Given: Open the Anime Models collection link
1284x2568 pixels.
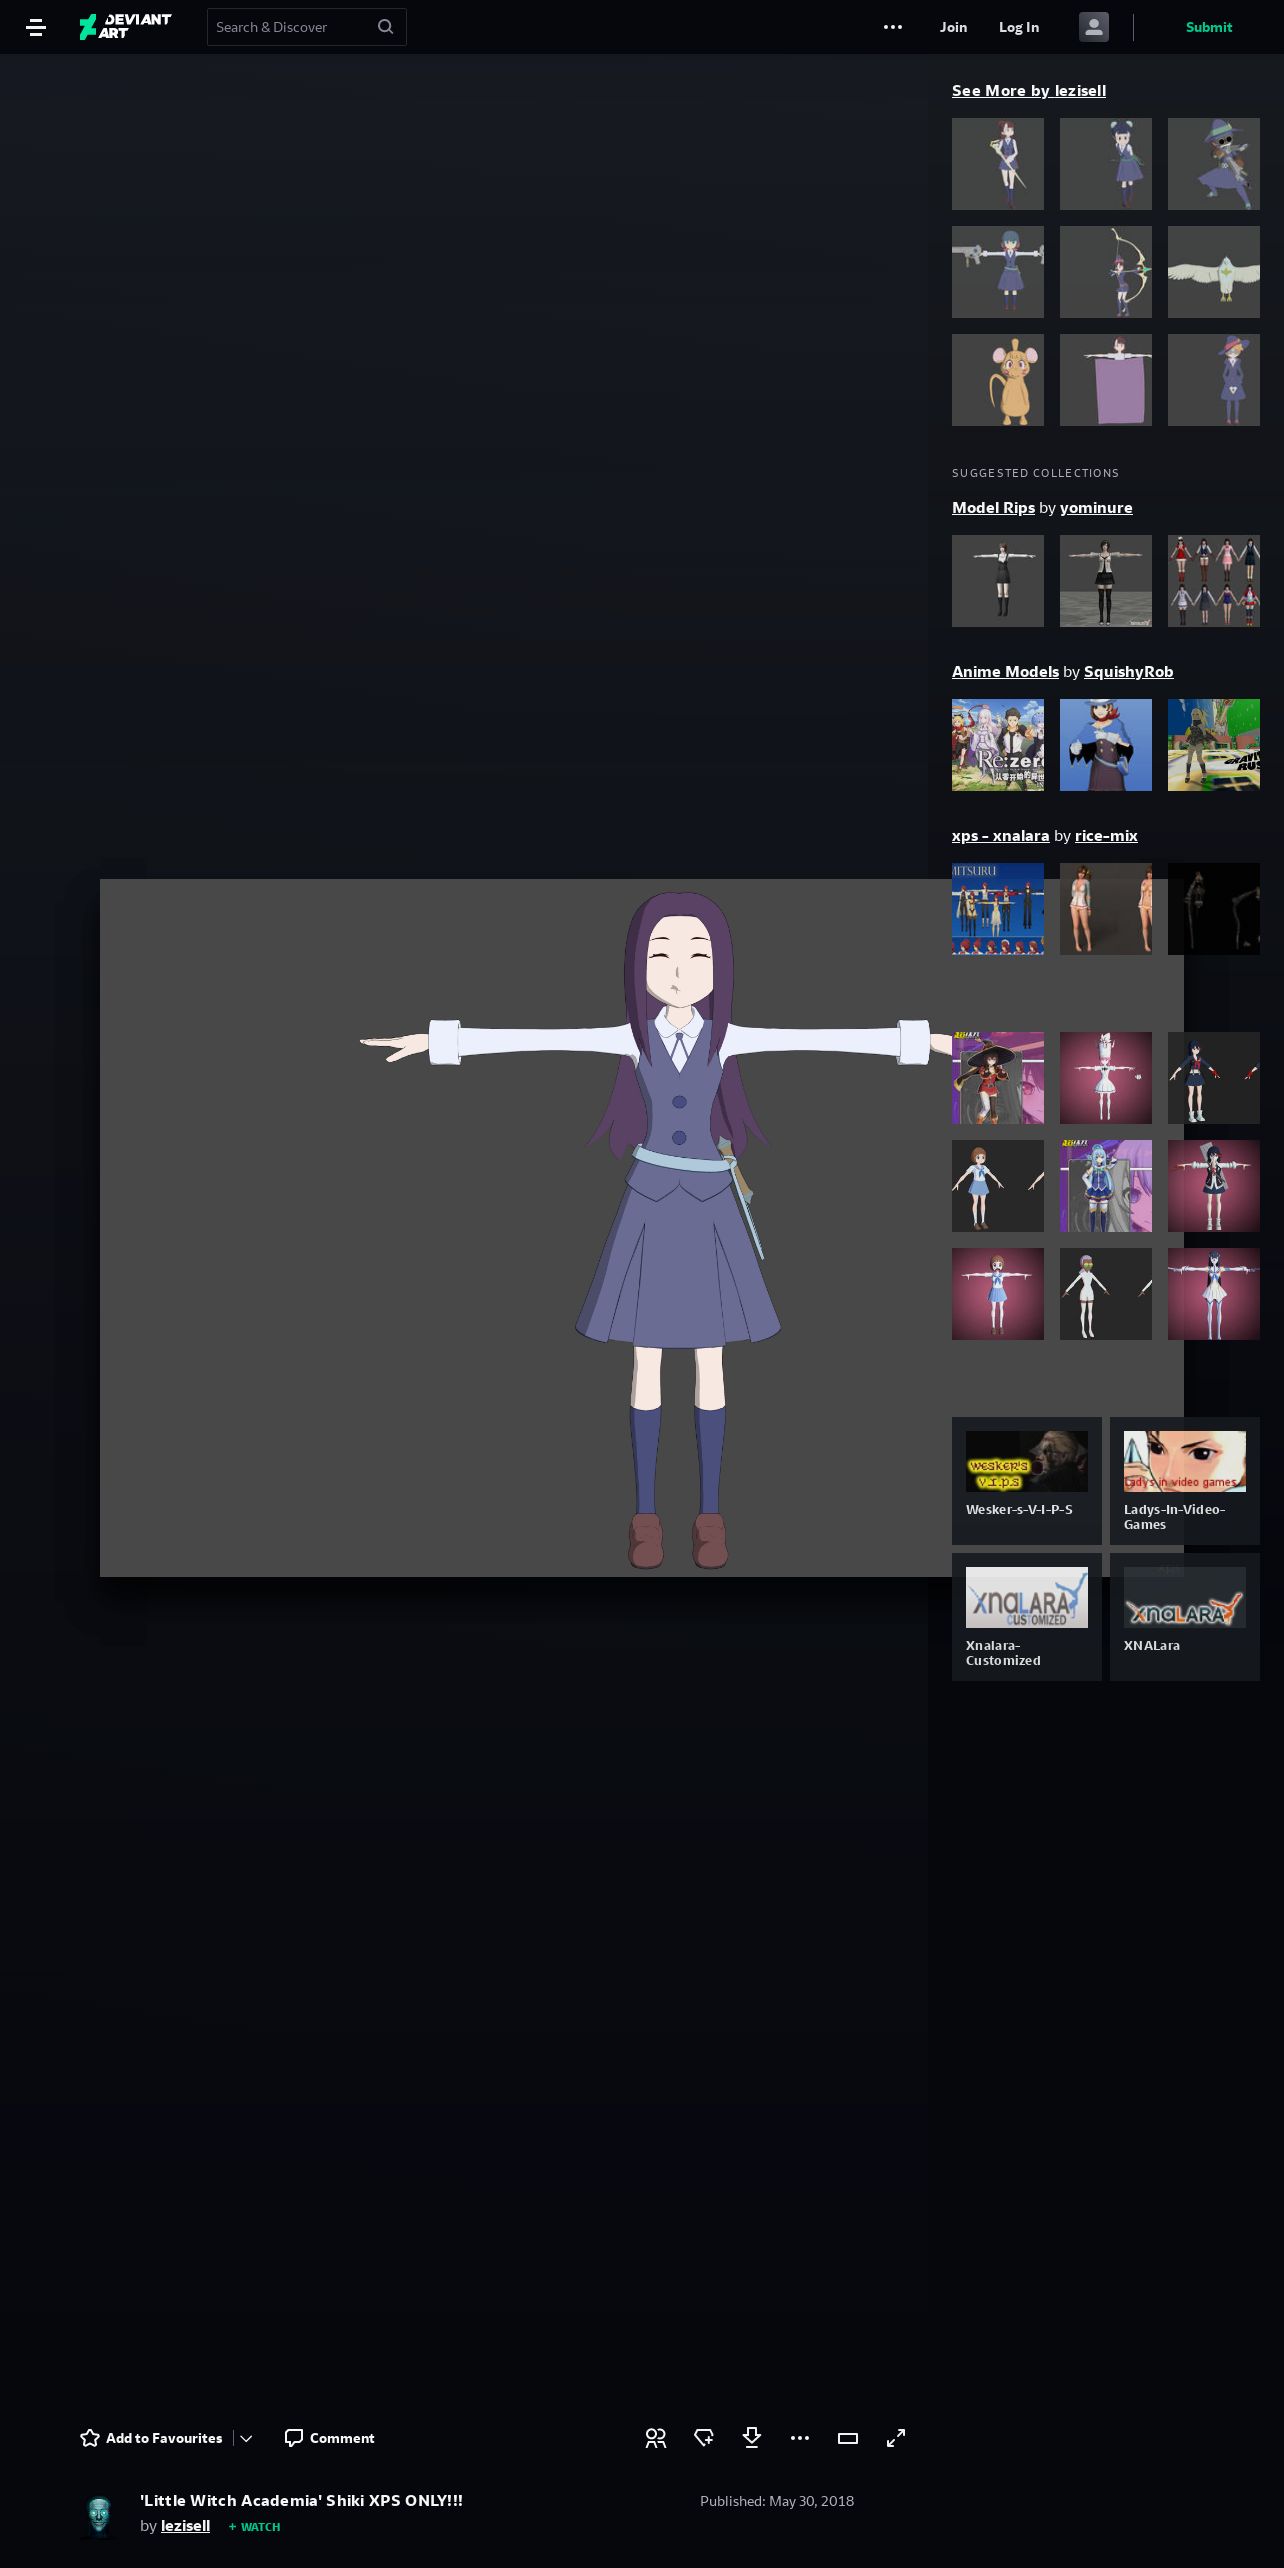Looking at the screenshot, I should (1005, 671).
